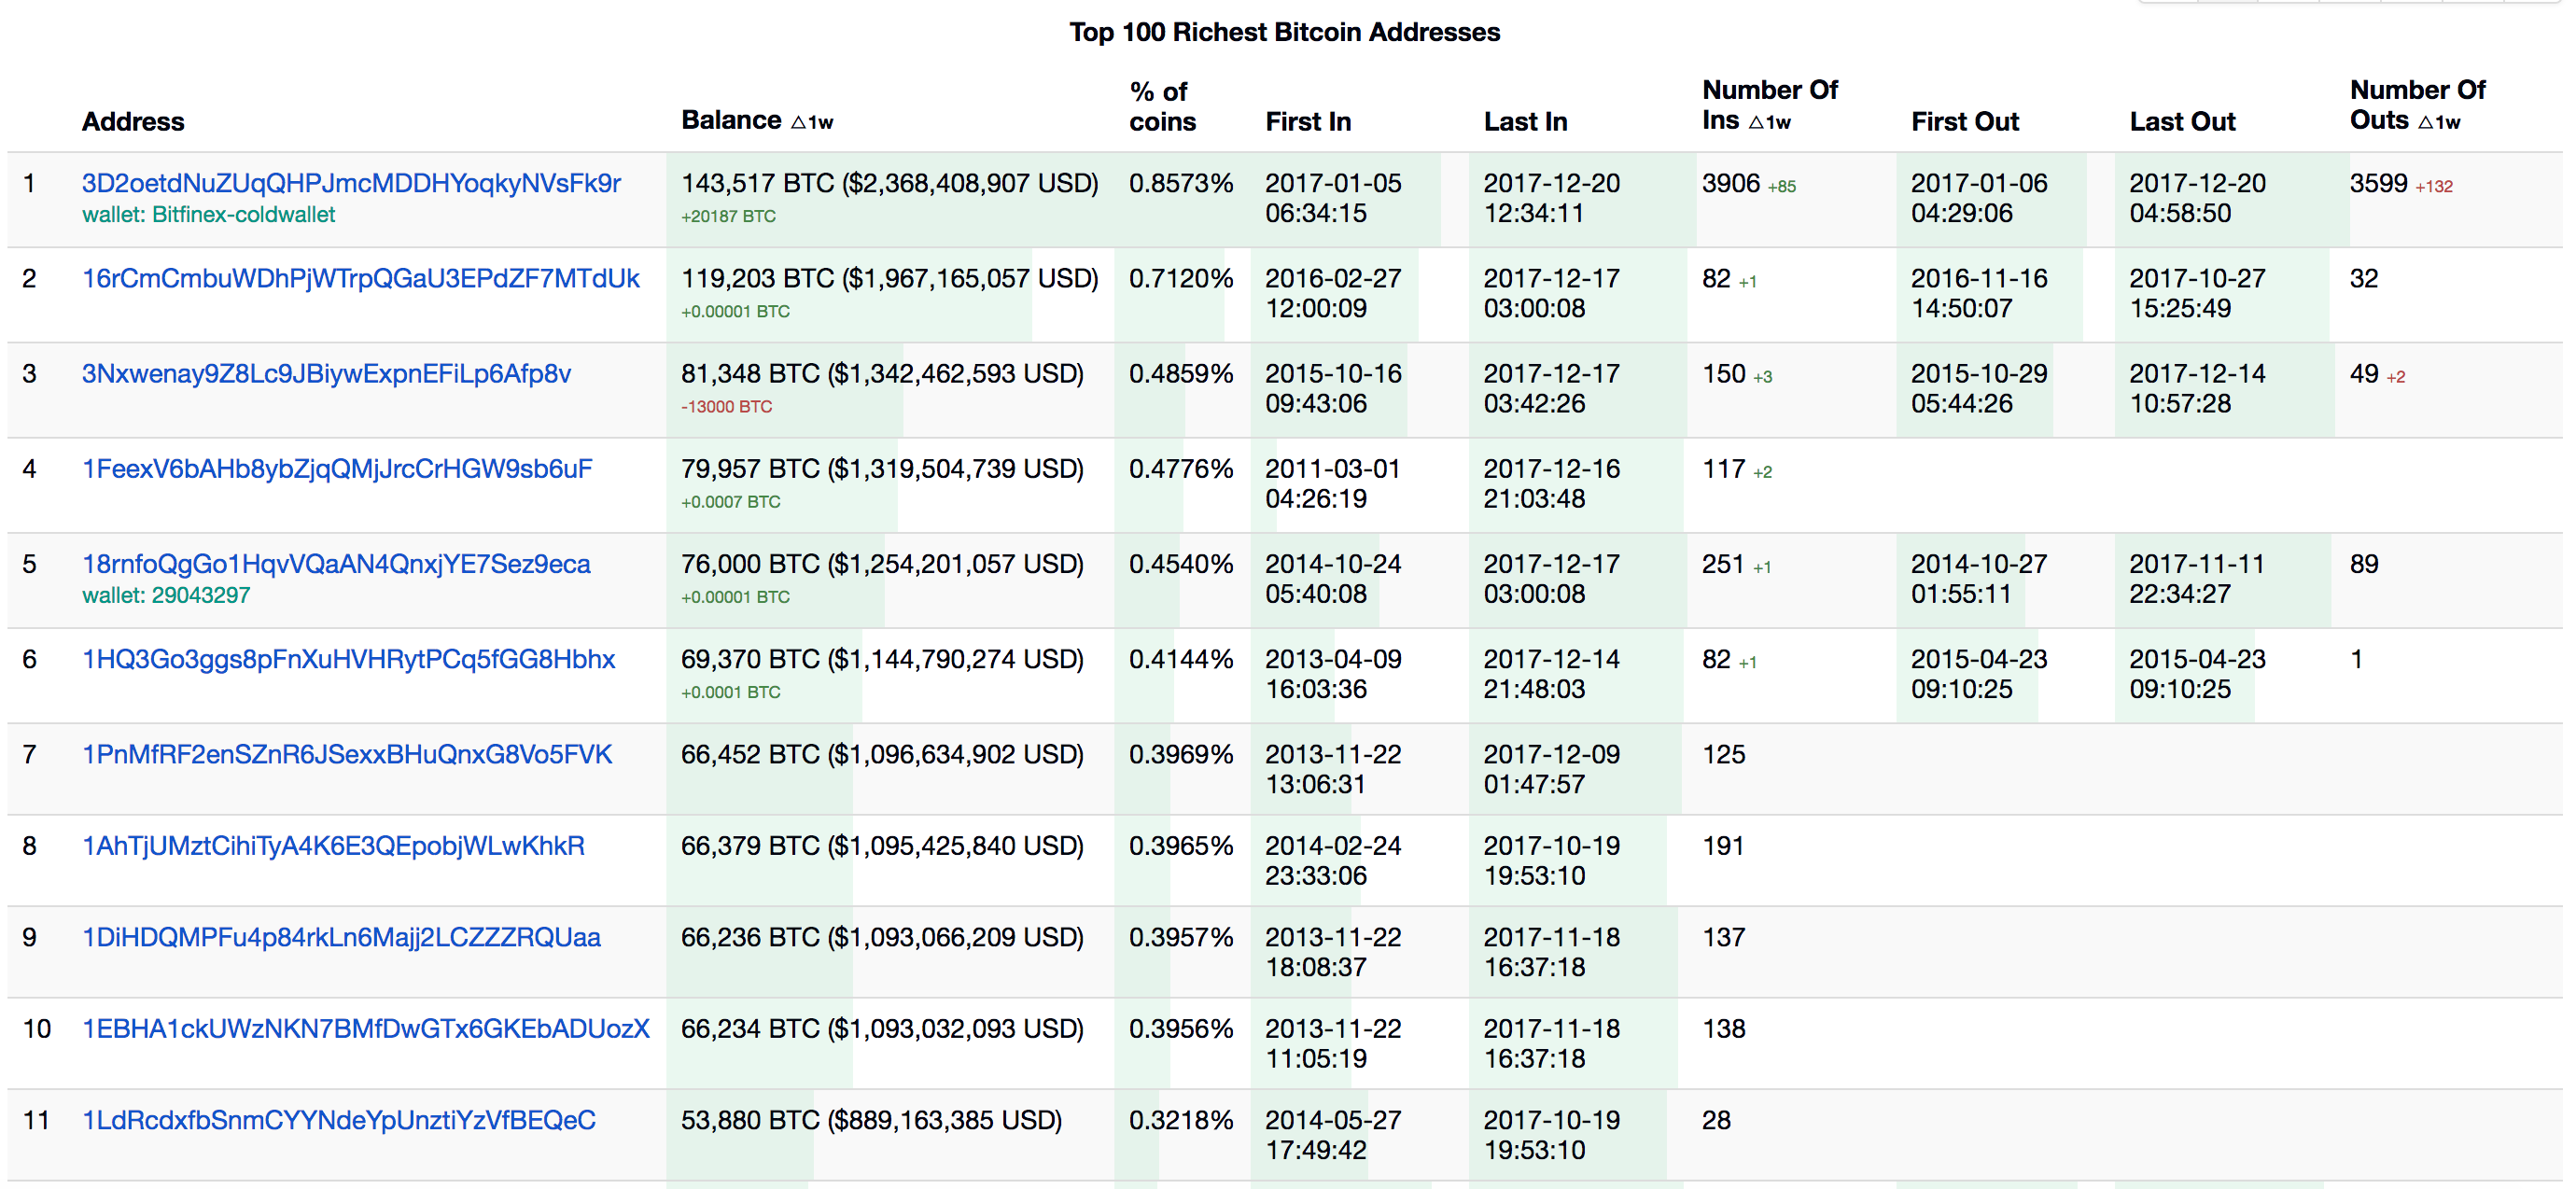Select the 0.4144% coins value
Screen dimensions: 2576x1189
[x=1181, y=658]
